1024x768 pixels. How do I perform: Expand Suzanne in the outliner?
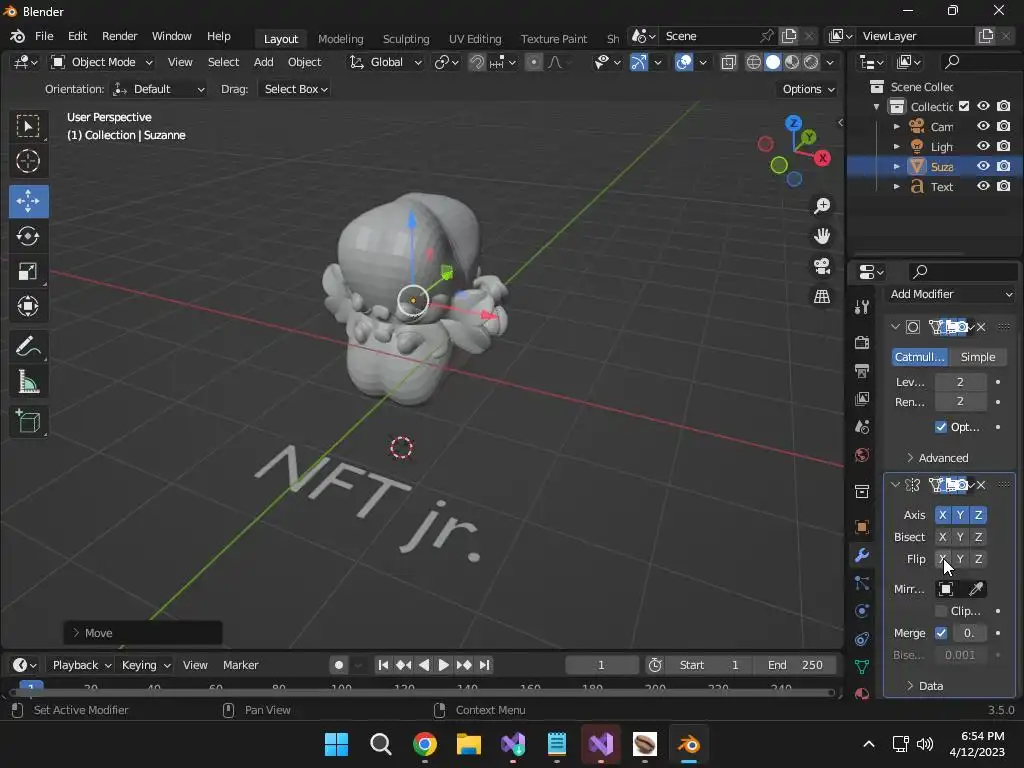tap(897, 167)
